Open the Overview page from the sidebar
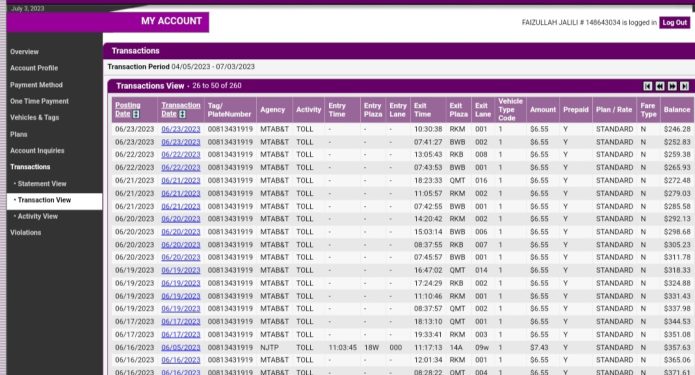 [24, 52]
